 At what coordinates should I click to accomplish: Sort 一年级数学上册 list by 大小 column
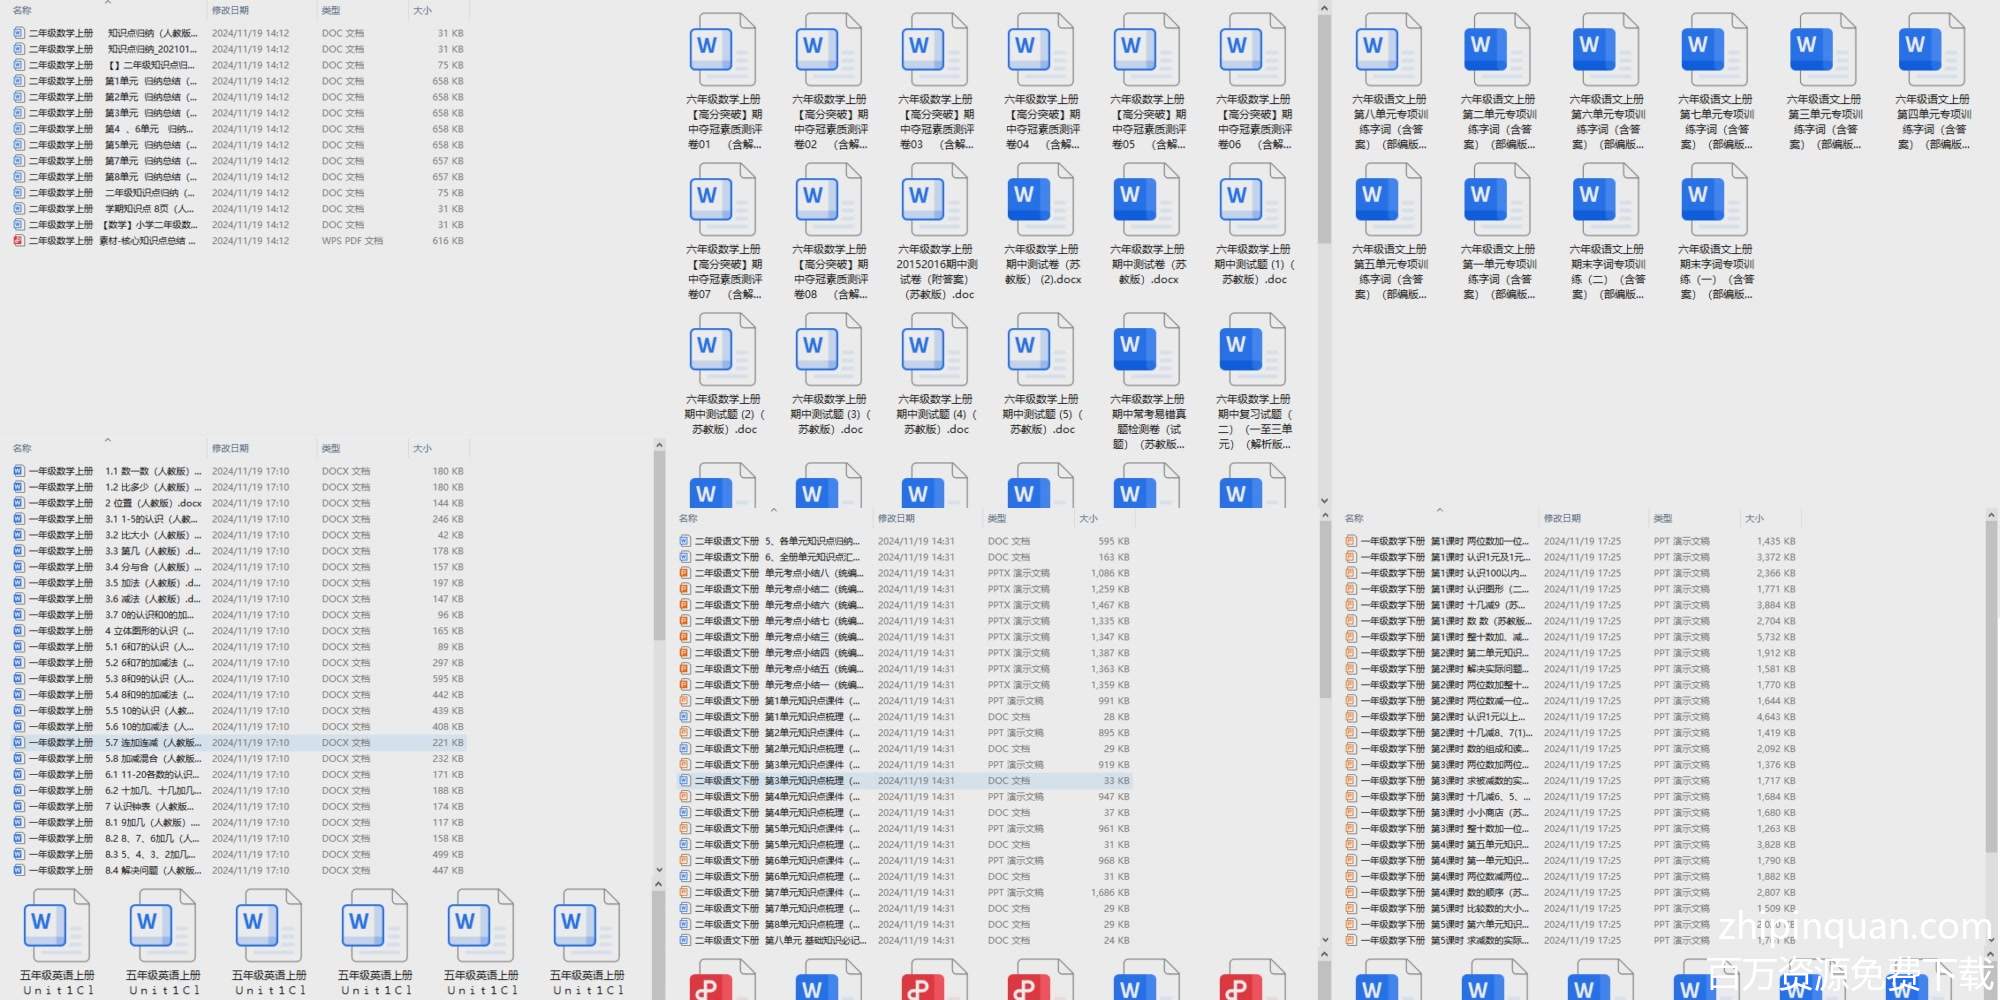click(x=422, y=448)
